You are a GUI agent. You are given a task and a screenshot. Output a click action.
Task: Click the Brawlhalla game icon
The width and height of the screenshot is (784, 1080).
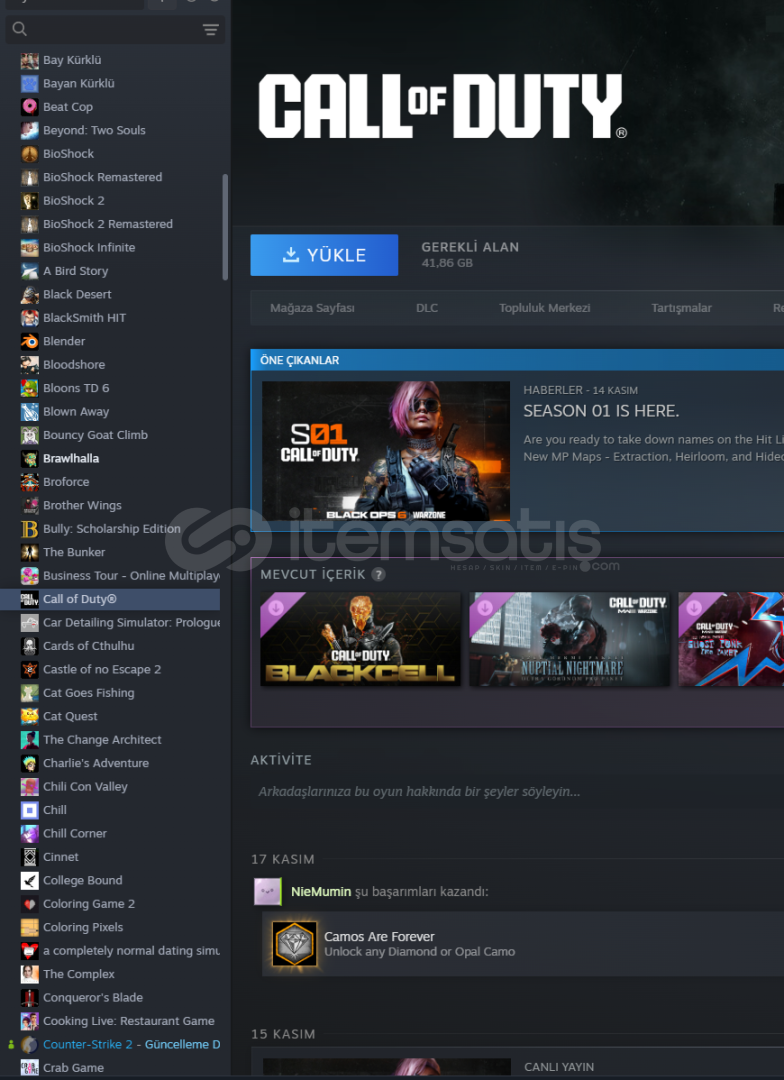click(30, 458)
